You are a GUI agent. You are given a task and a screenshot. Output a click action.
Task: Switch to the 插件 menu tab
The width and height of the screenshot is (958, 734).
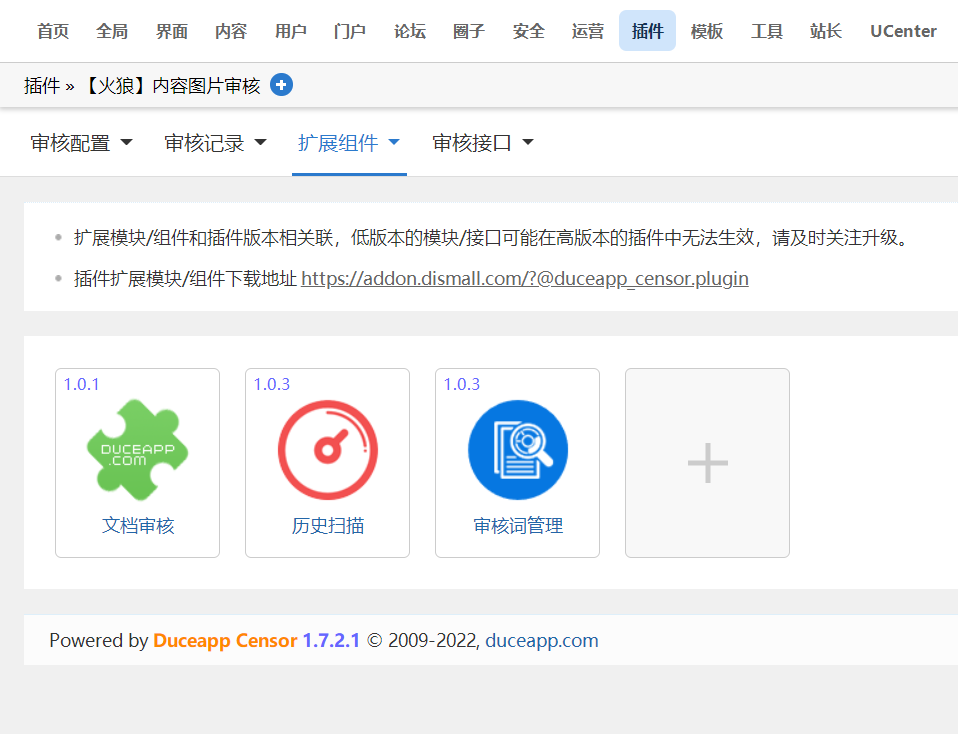(x=647, y=30)
